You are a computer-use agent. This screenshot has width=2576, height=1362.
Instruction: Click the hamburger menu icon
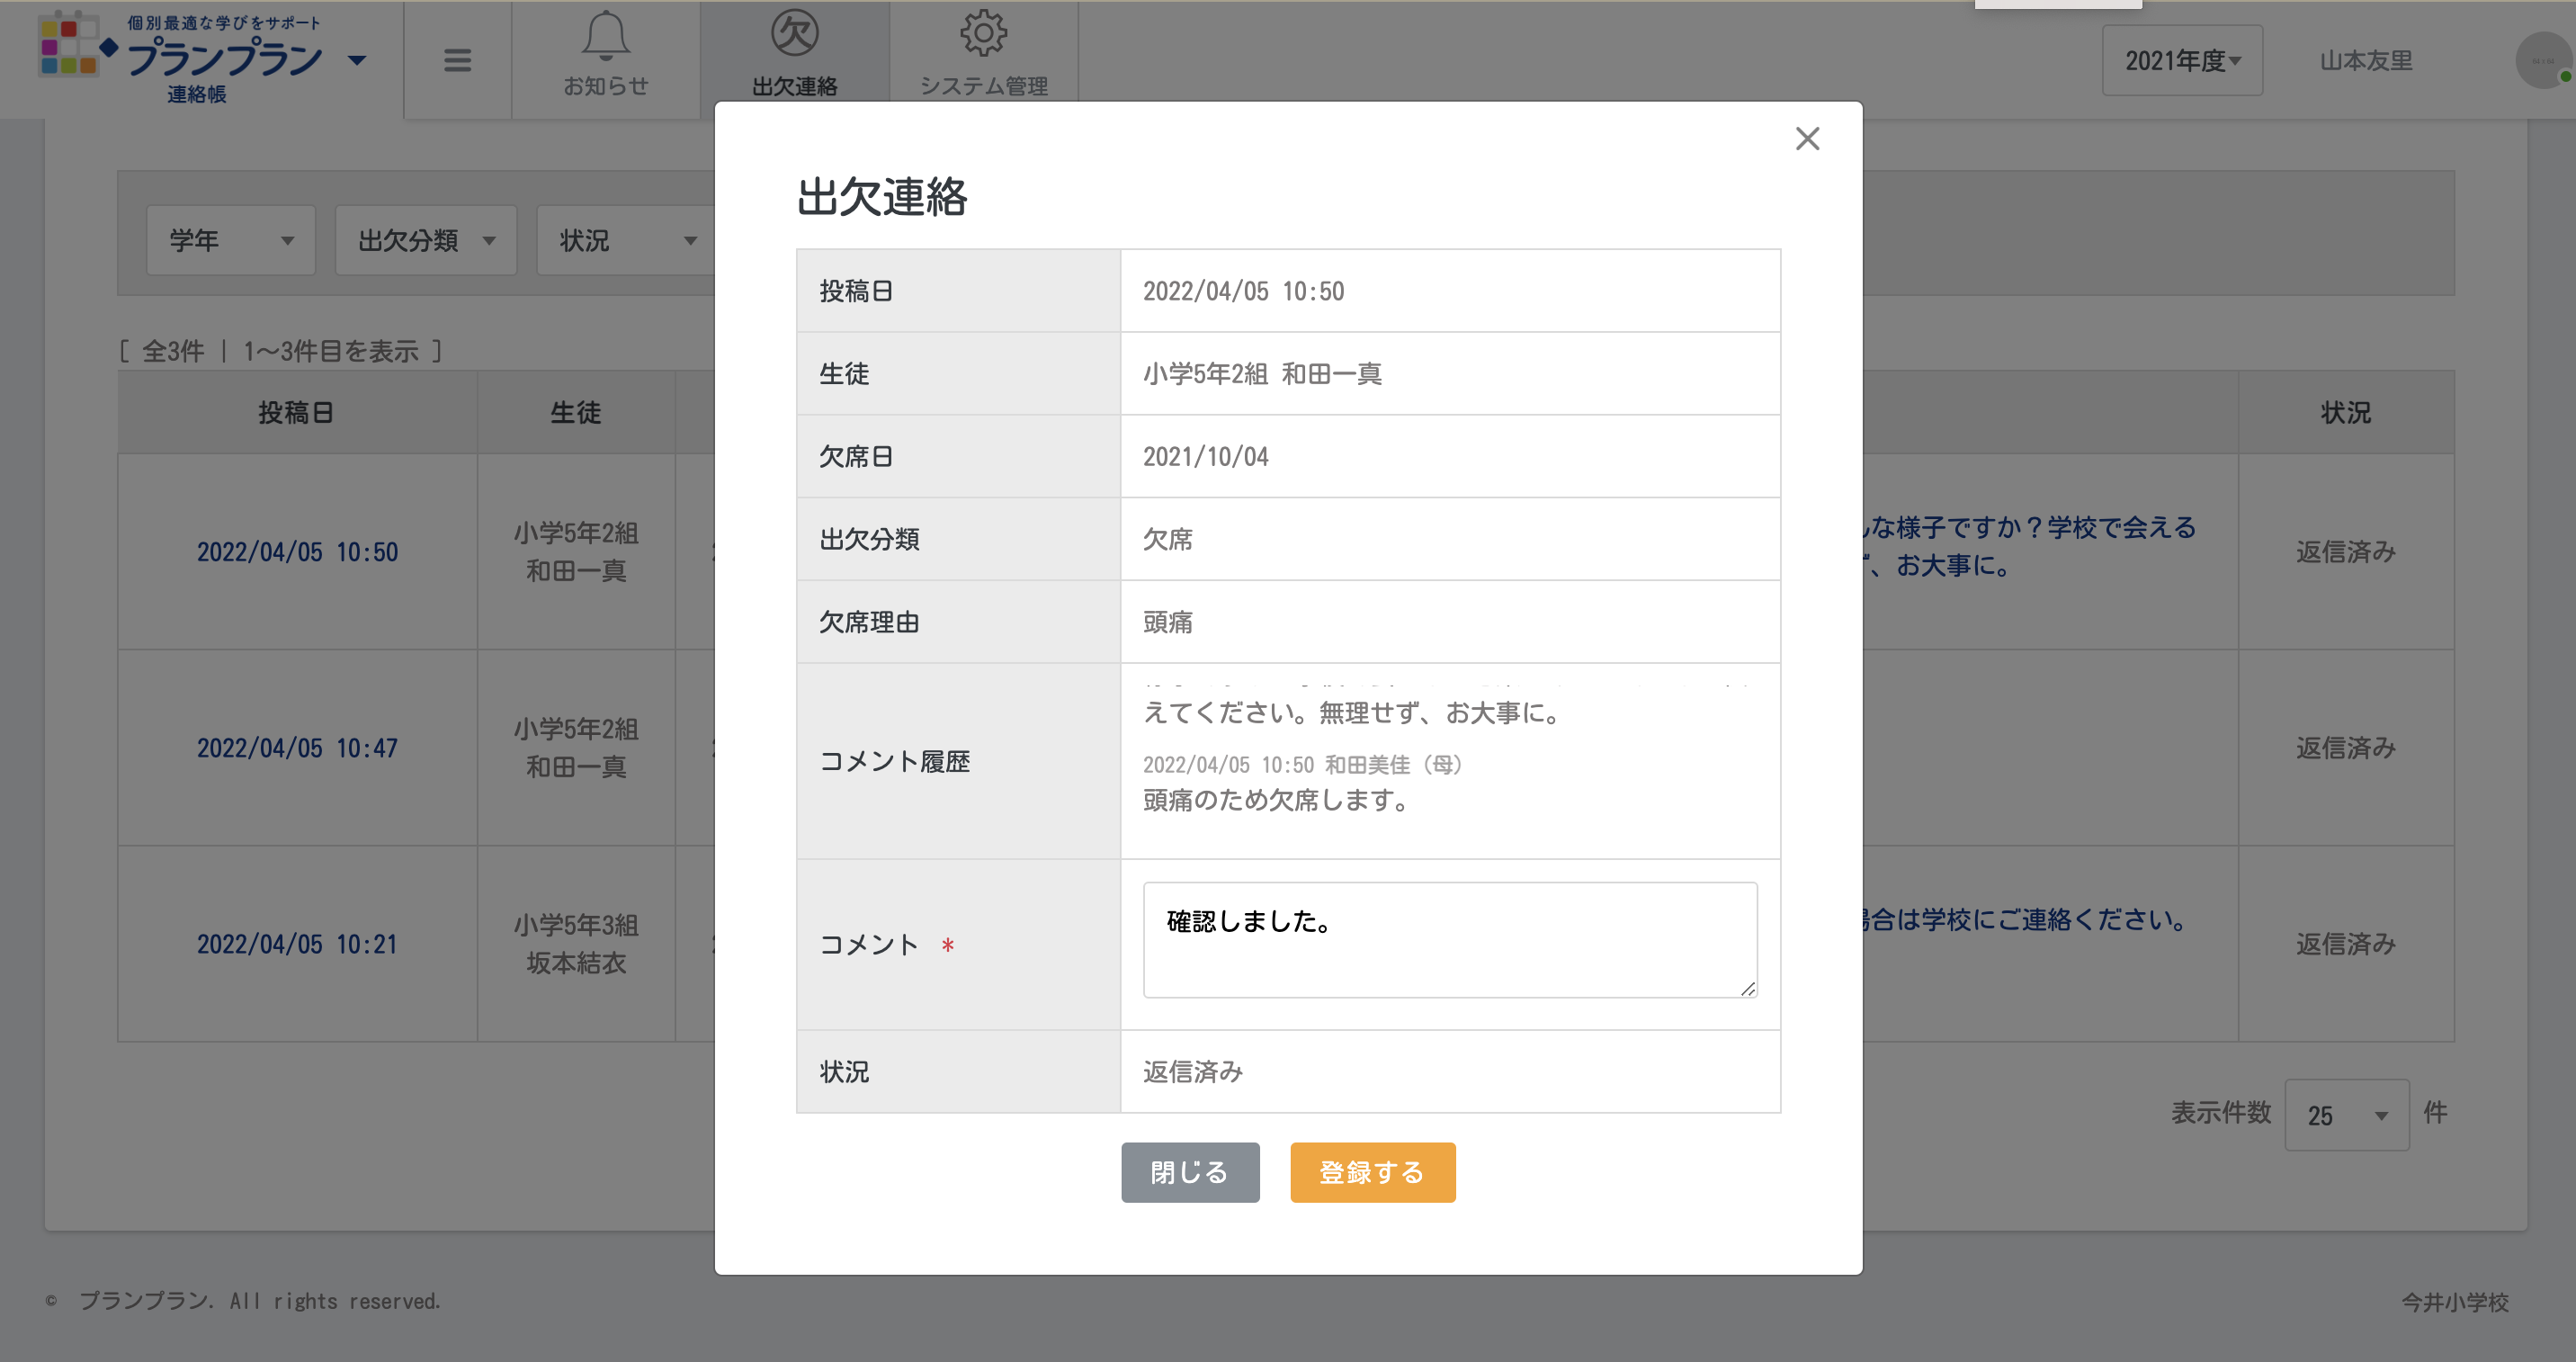coord(457,60)
